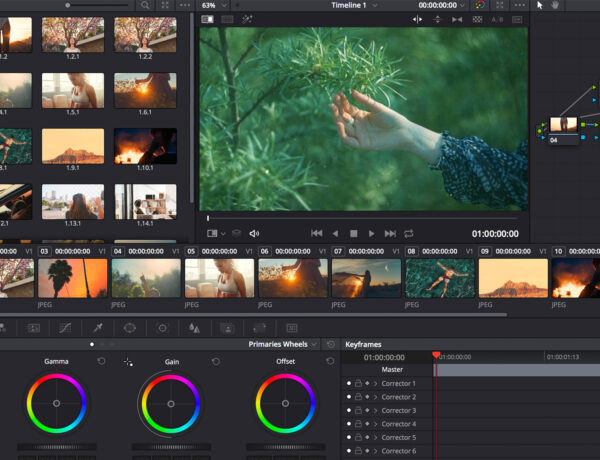Toggle loop playback in viewer

(409, 233)
